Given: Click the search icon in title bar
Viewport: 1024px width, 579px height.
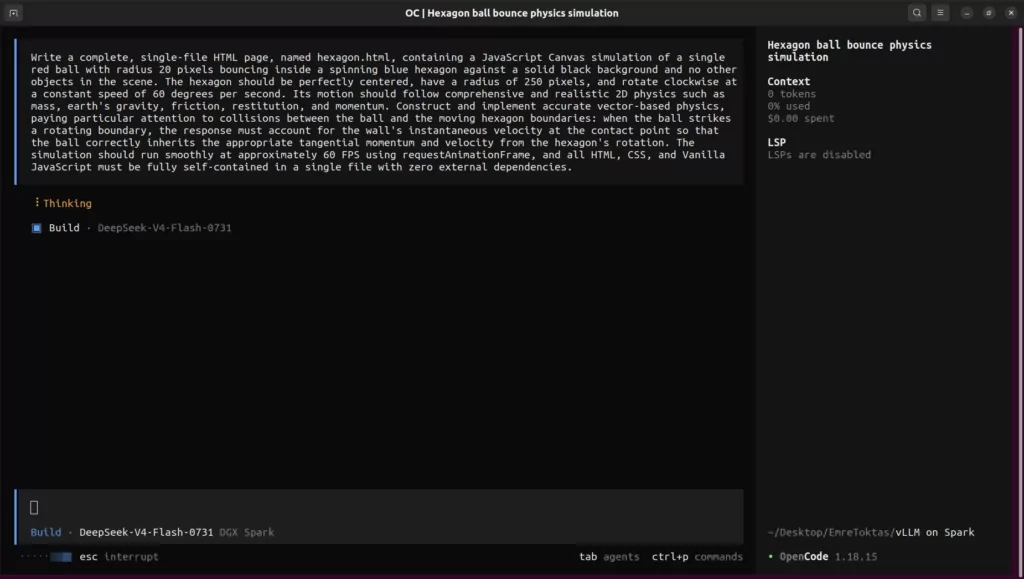Looking at the screenshot, I should pos(917,12).
